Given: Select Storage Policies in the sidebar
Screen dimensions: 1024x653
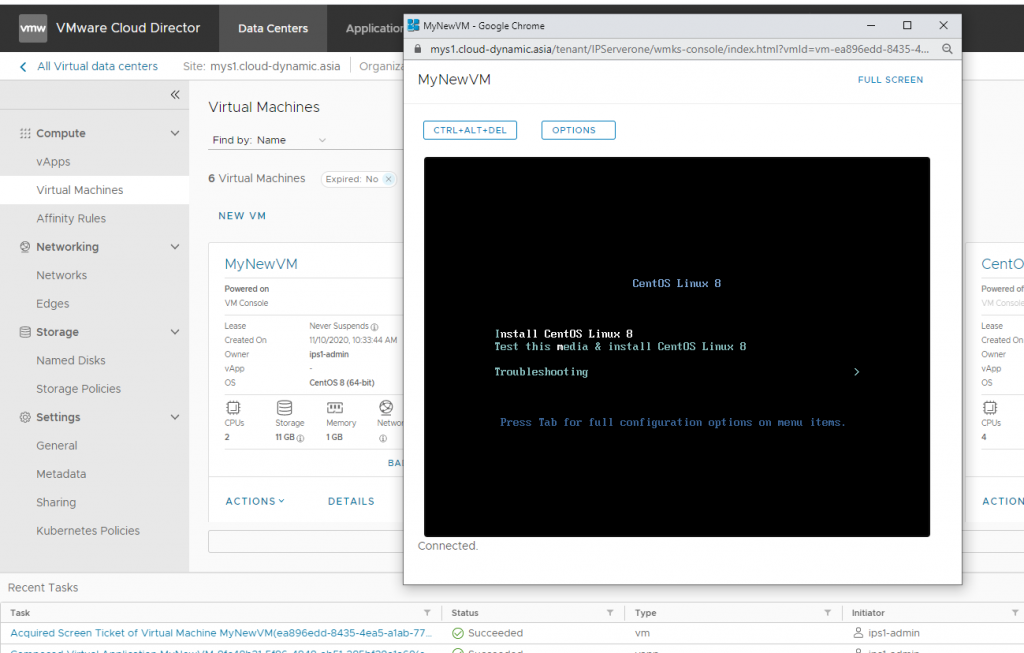Looking at the screenshot, I should coord(78,389).
